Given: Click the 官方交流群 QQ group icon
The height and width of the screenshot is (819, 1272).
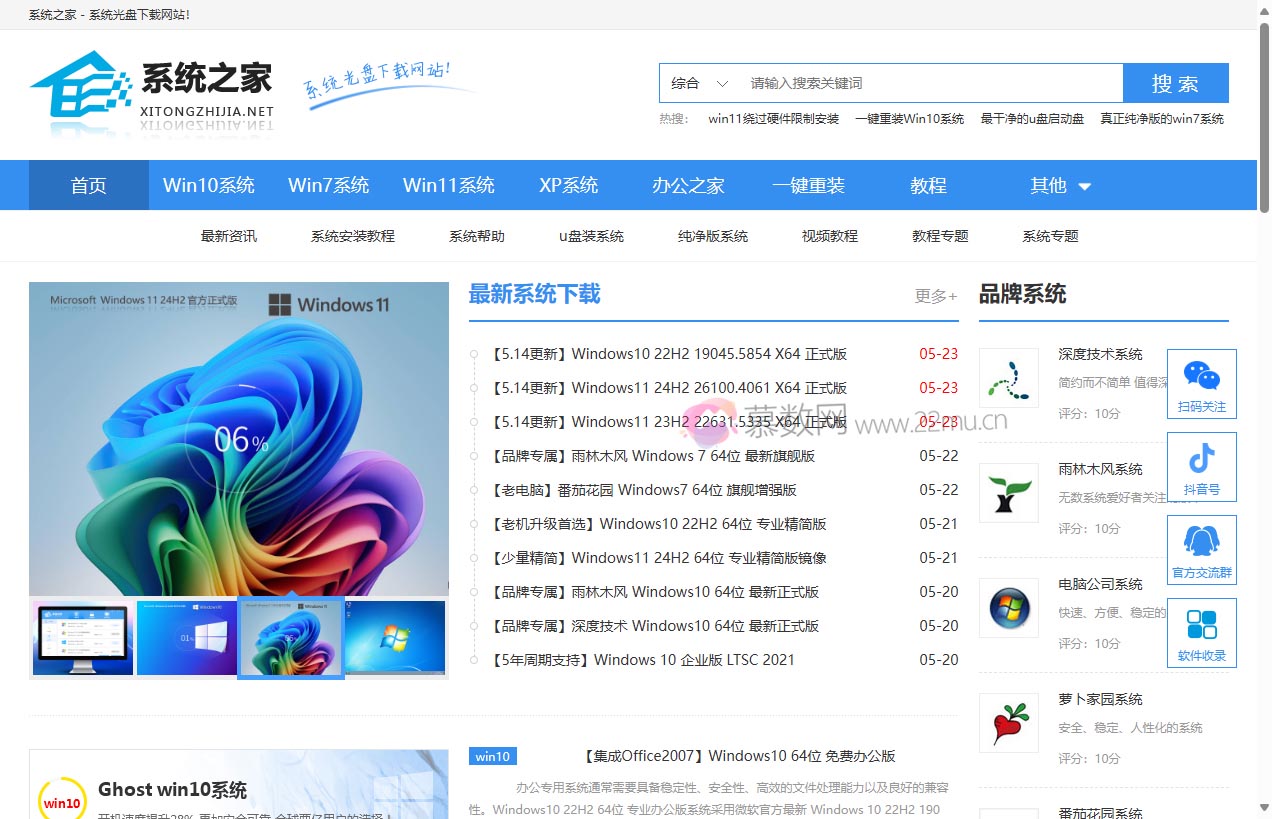Looking at the screenshot, I should click(x=1201, y=549).
